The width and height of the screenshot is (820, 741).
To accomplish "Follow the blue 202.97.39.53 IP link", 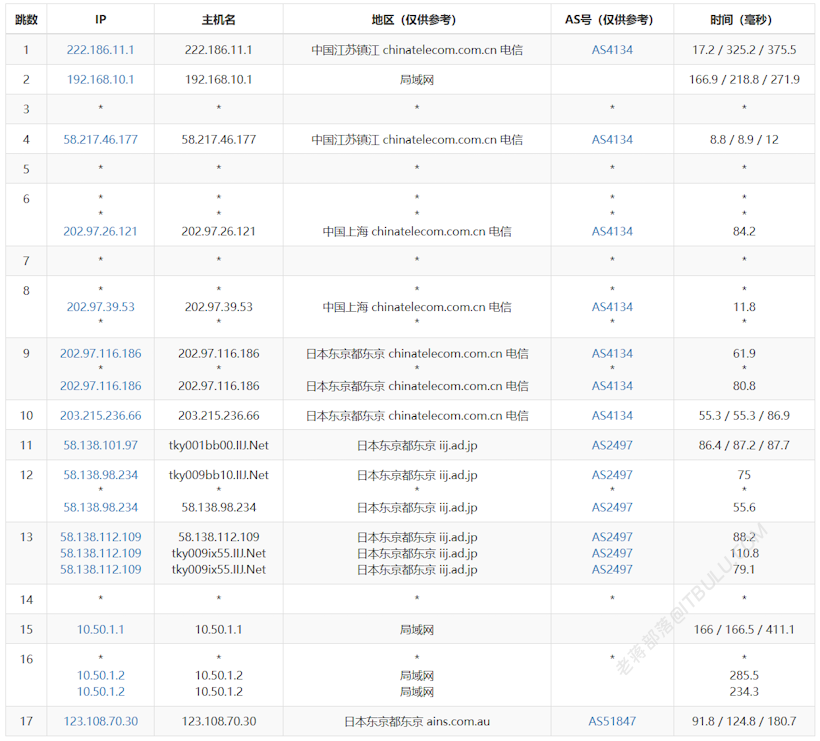I will (100, 306).
